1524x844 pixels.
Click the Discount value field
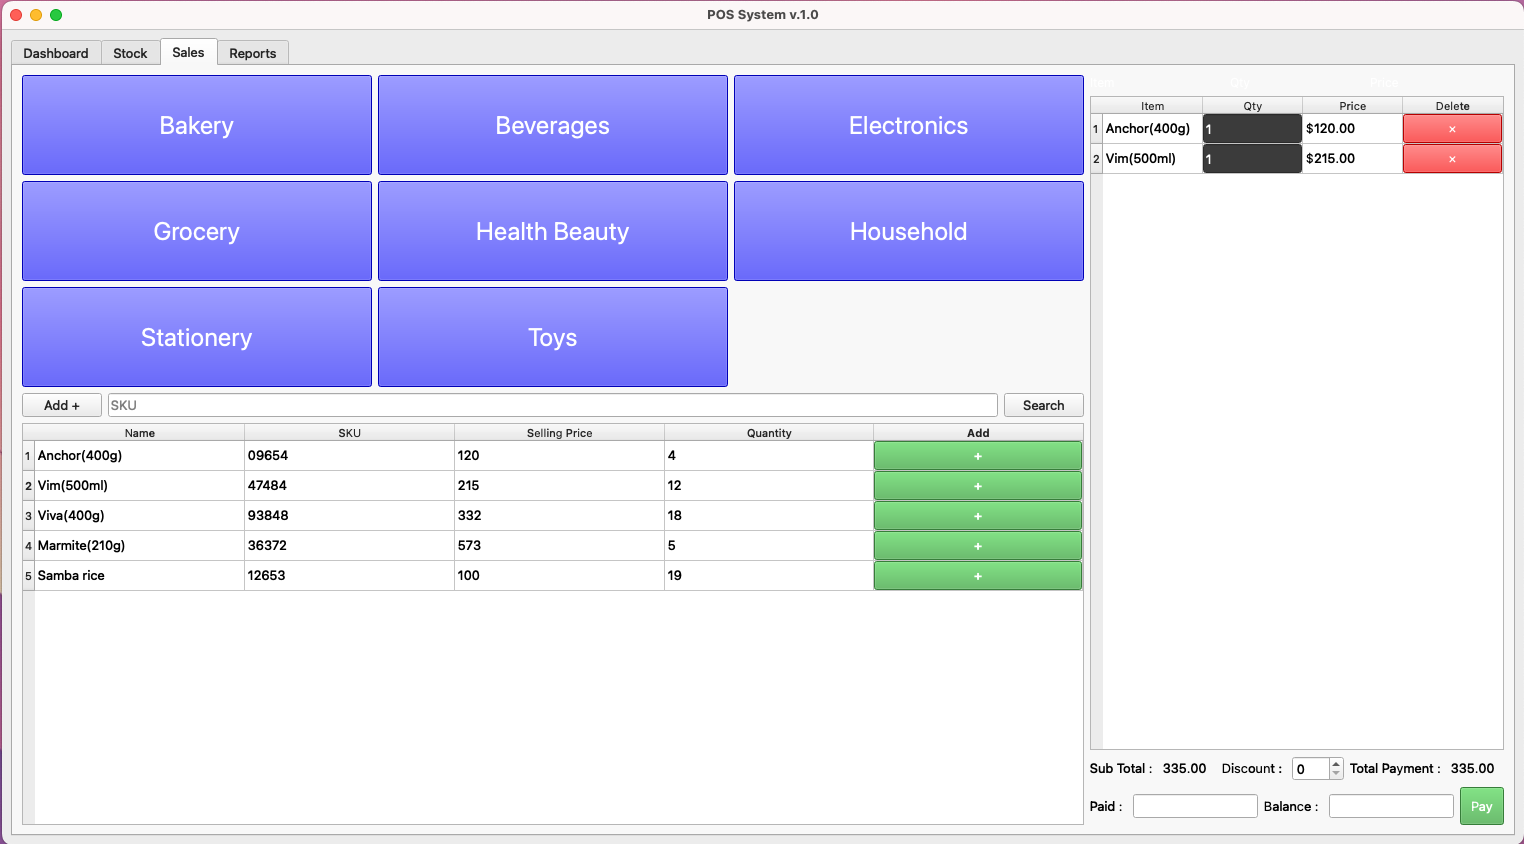(1310, 769)
